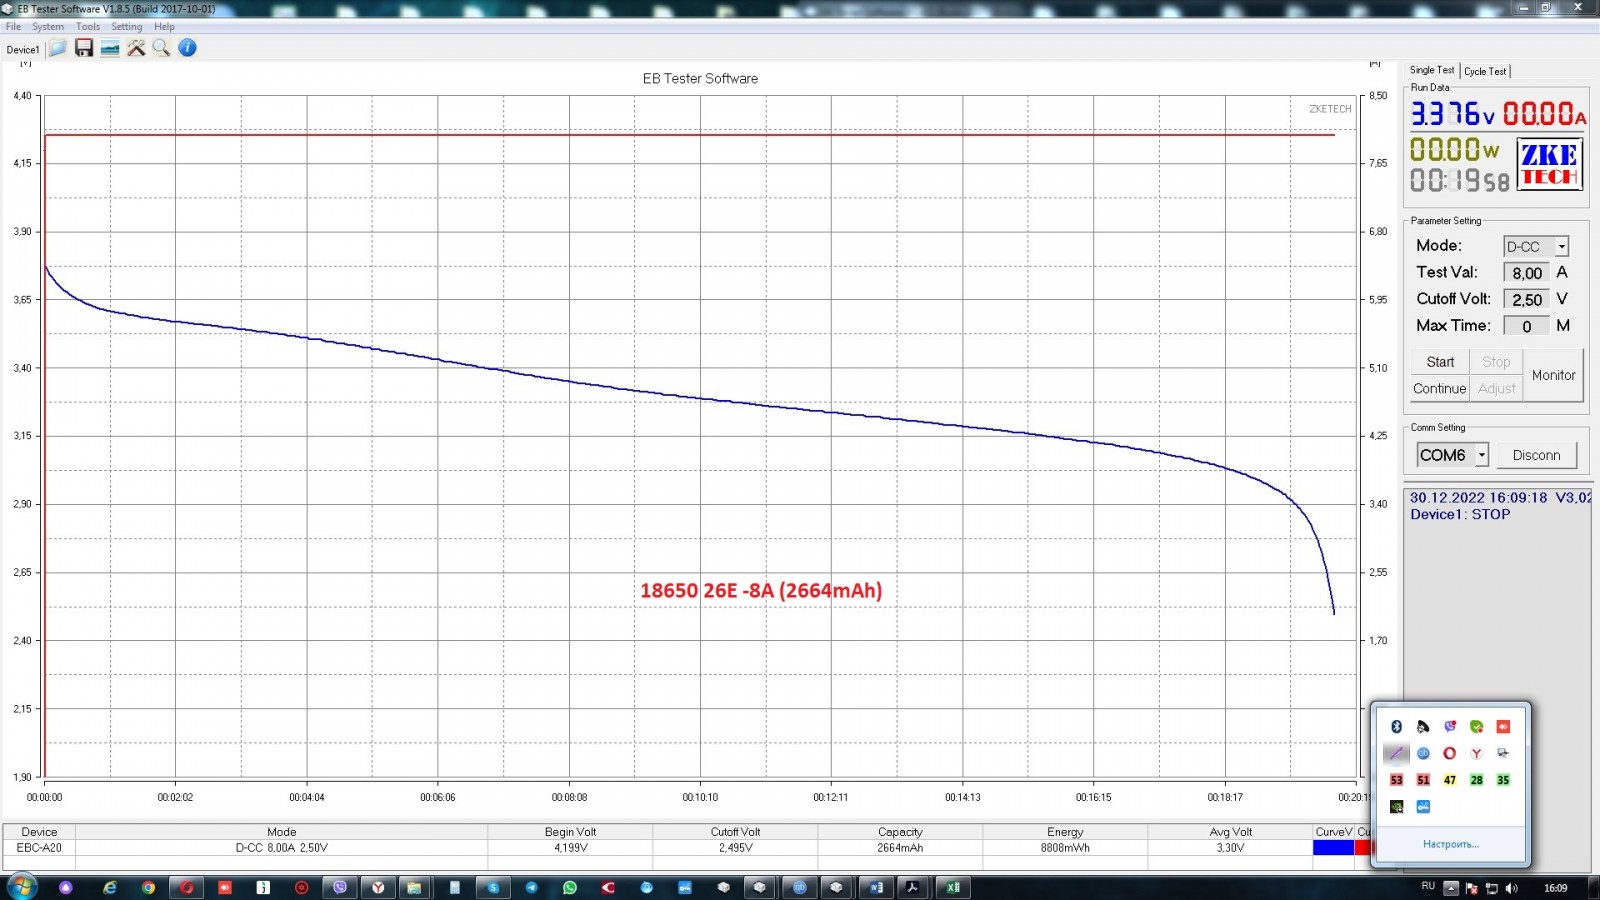The image size is (1600, 900).
Task: Click the volume speaker tray icon
Action: pyautogui.click(x=1511, y=888)
